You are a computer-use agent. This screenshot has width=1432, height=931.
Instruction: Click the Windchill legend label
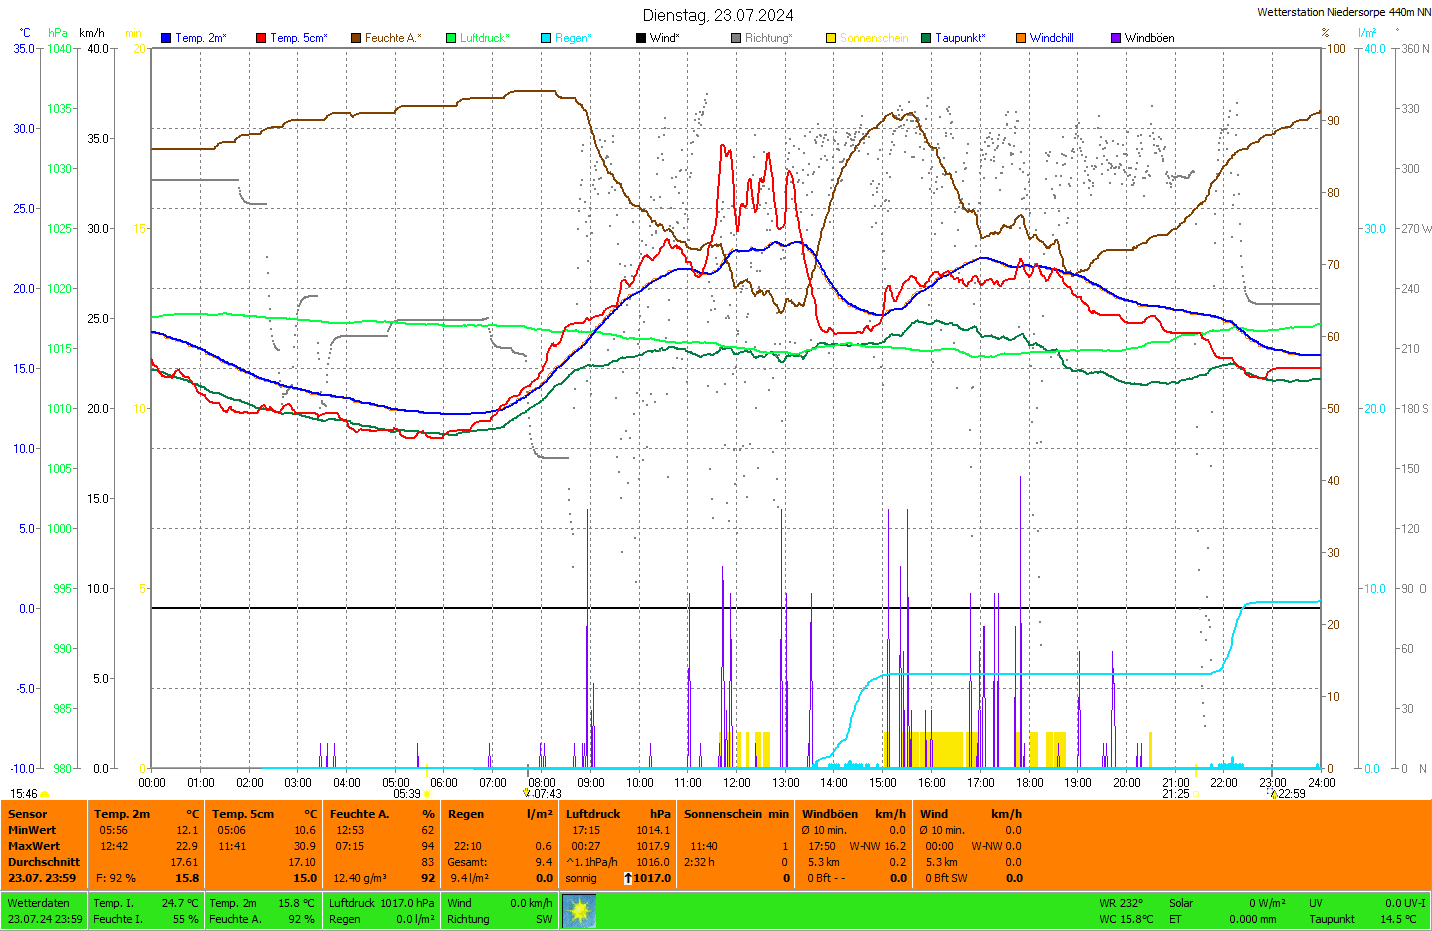1051,38
